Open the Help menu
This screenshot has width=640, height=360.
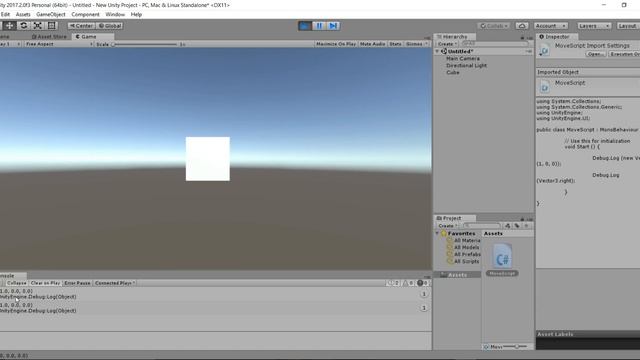136,14
